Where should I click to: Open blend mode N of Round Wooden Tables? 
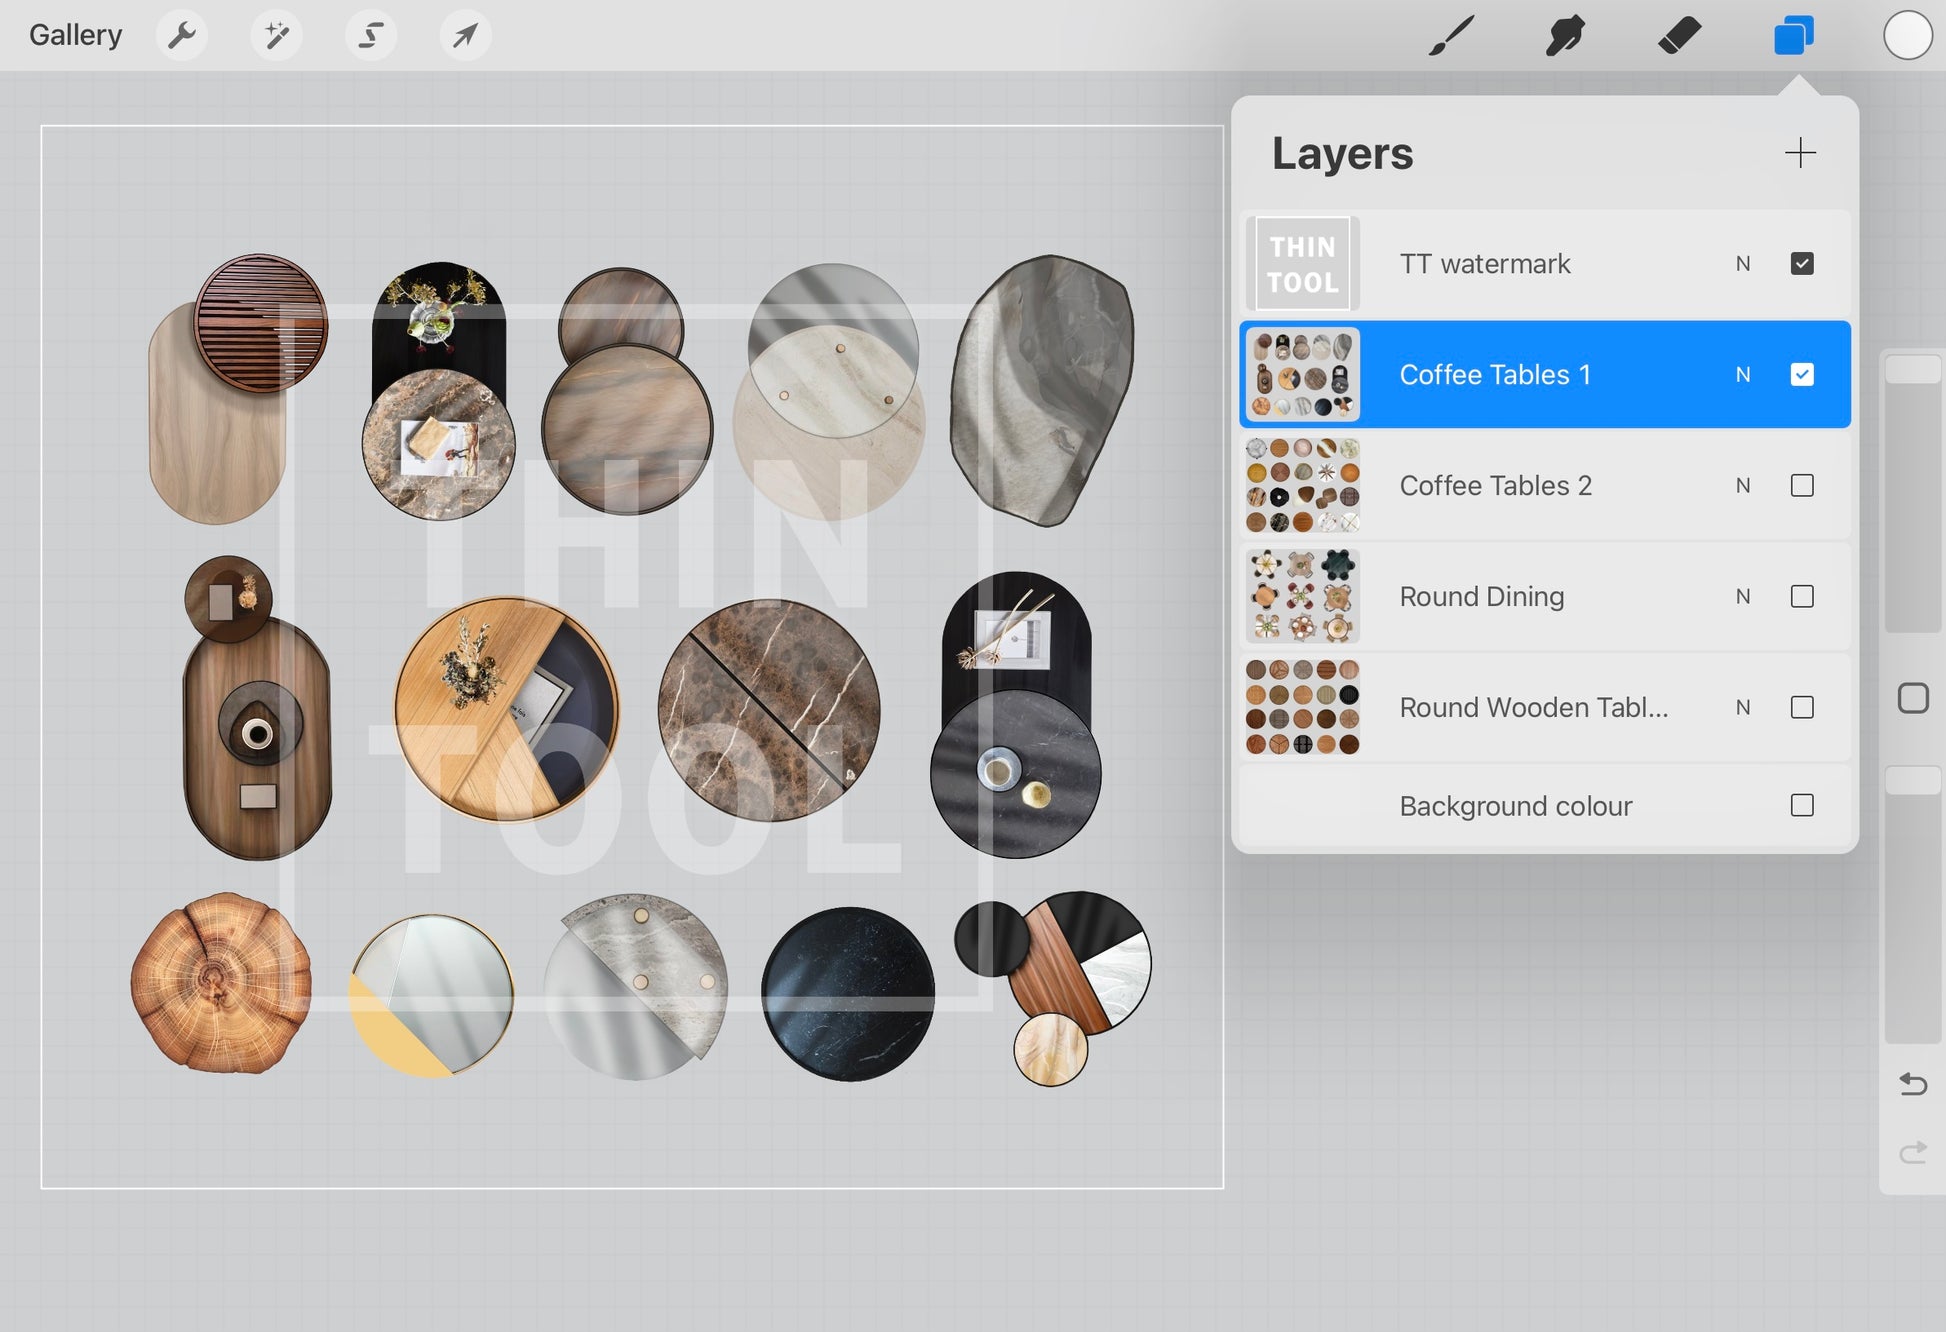point(1743,708)
